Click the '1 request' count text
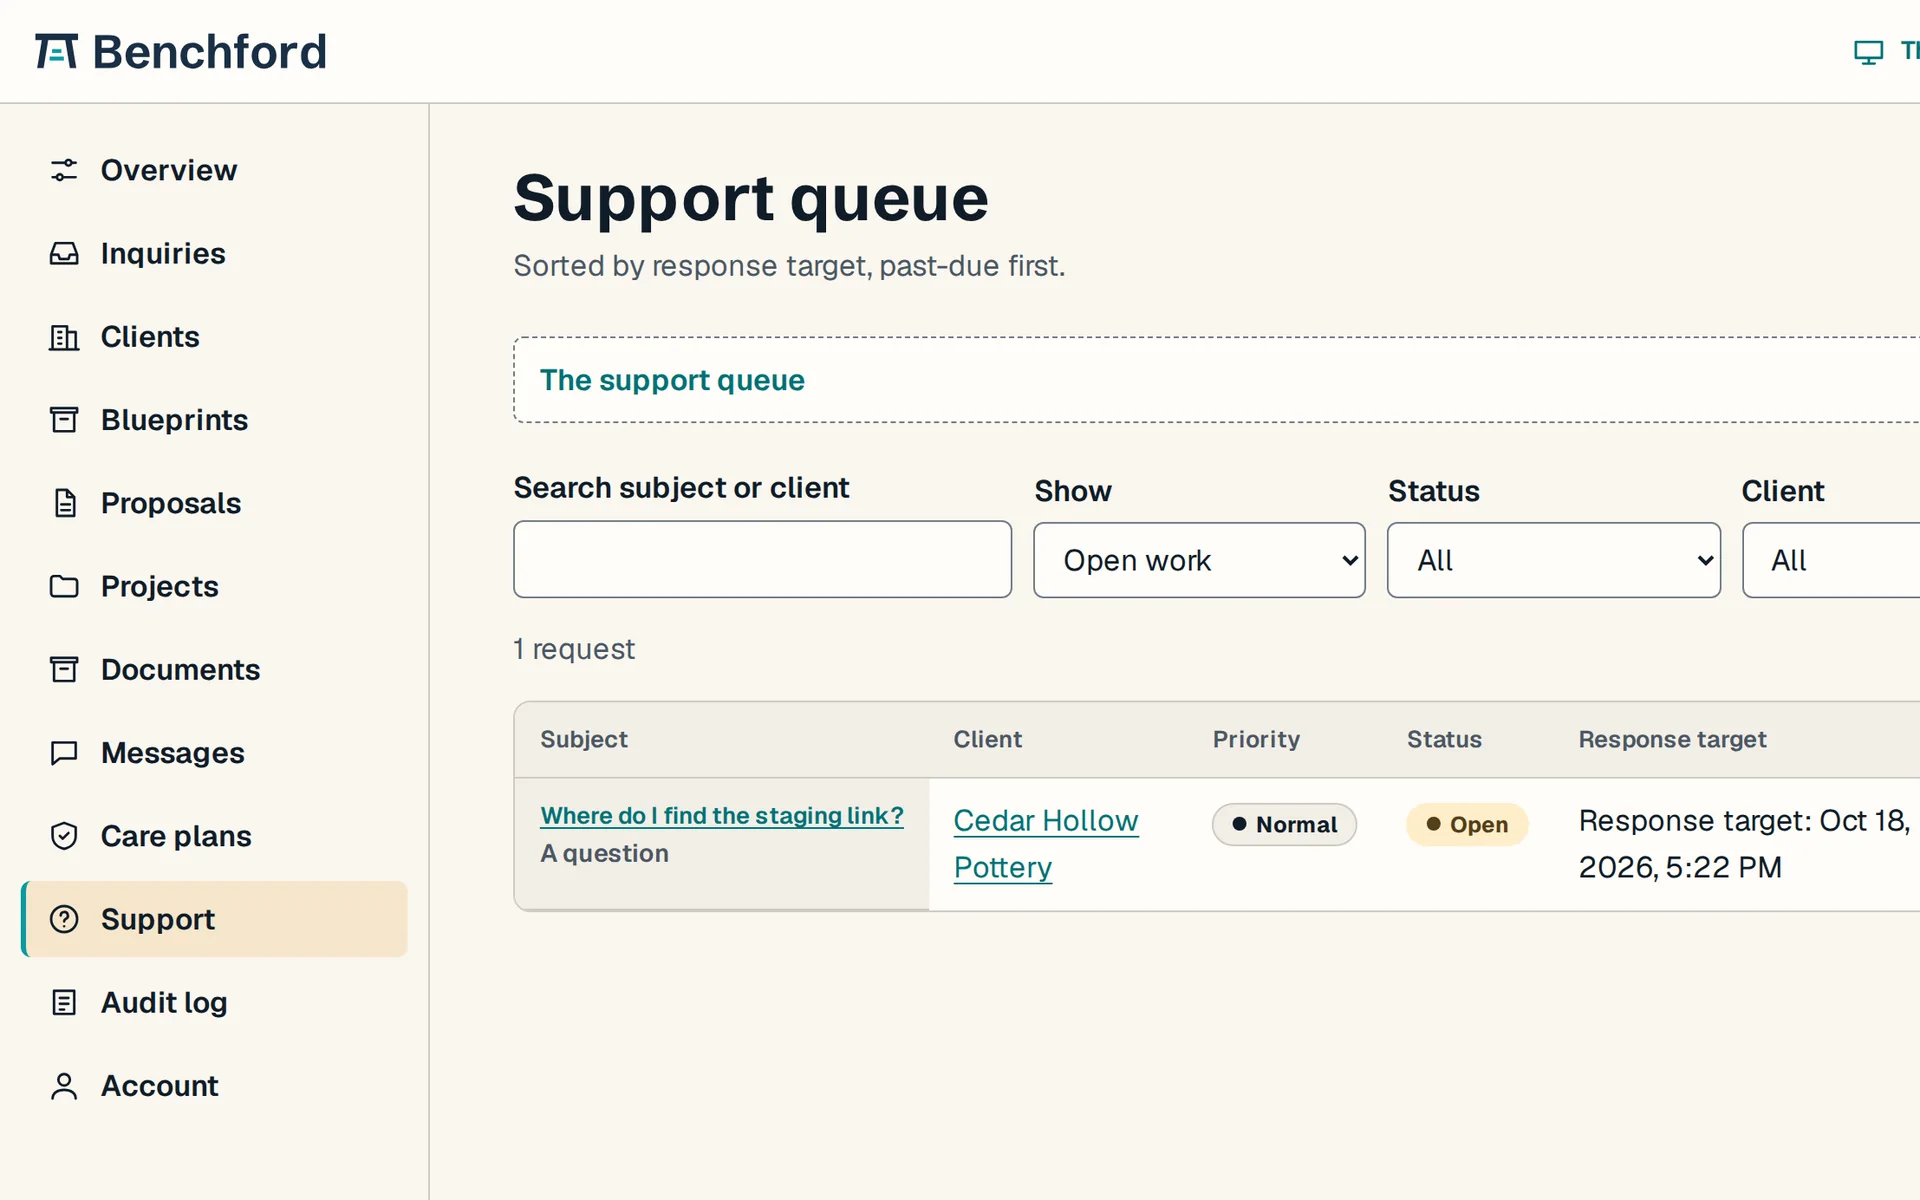 pos(574,649)
